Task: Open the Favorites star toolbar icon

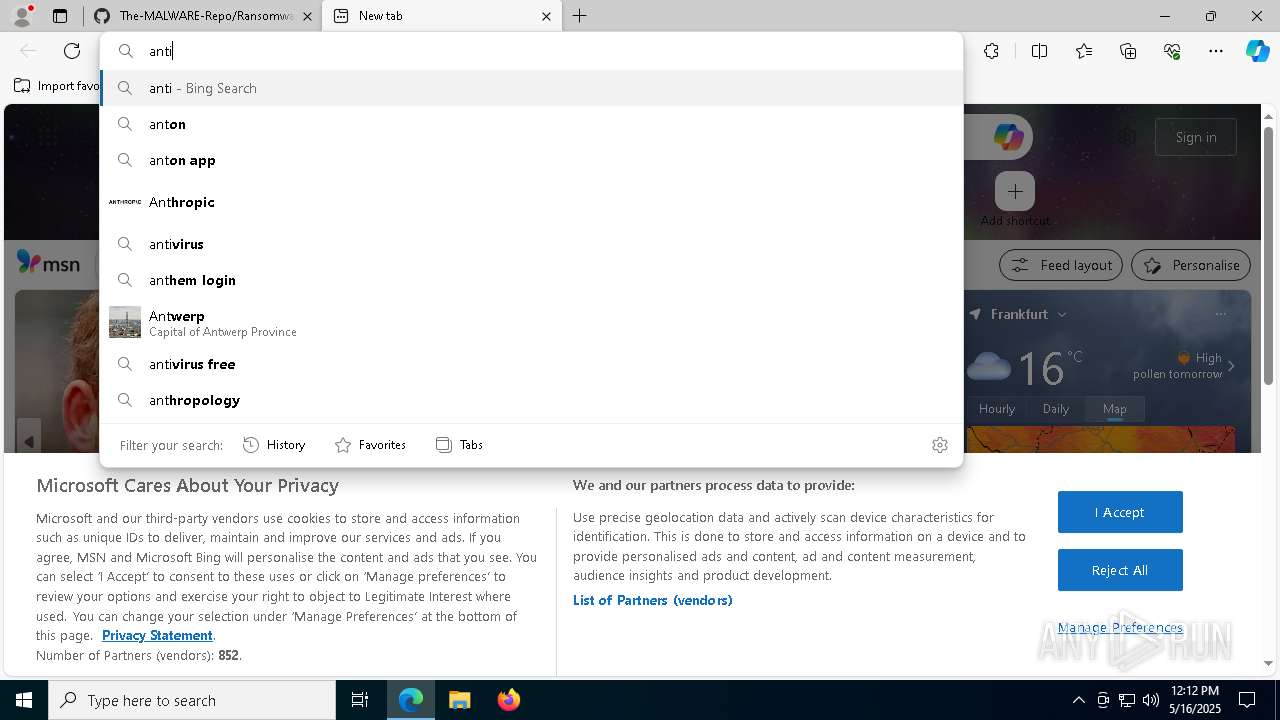Action: [1084, 51]
